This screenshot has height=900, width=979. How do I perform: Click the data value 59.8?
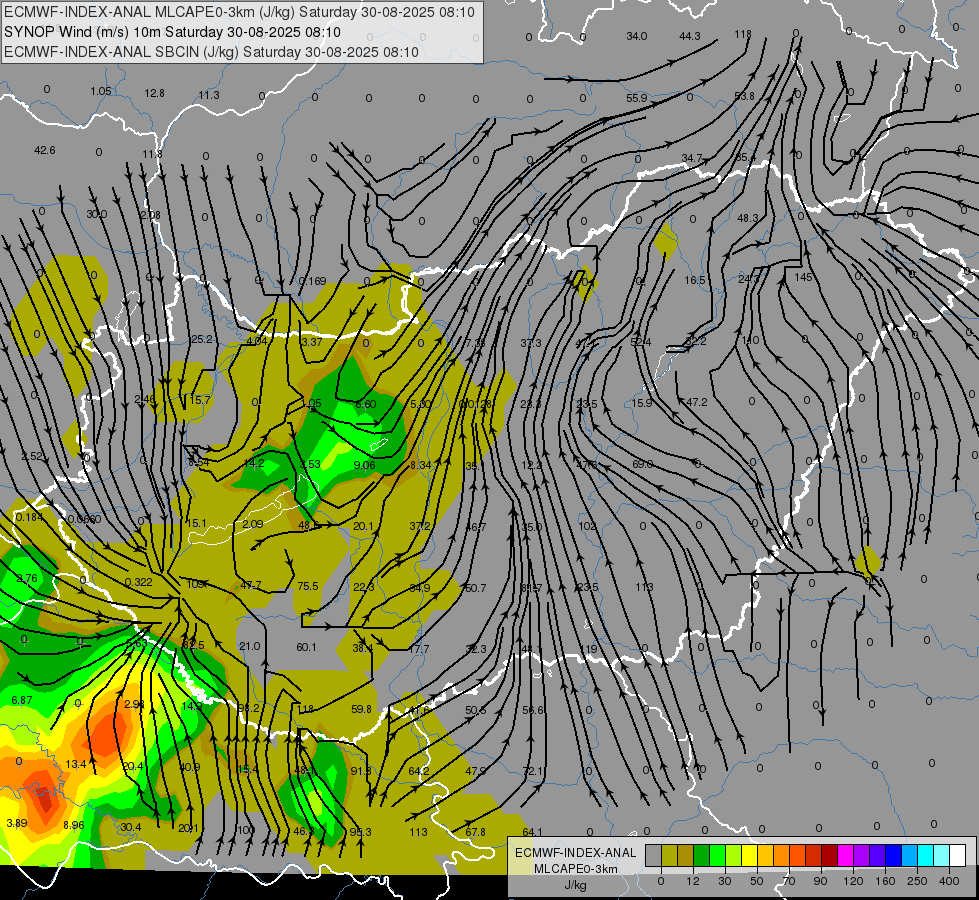361,709
